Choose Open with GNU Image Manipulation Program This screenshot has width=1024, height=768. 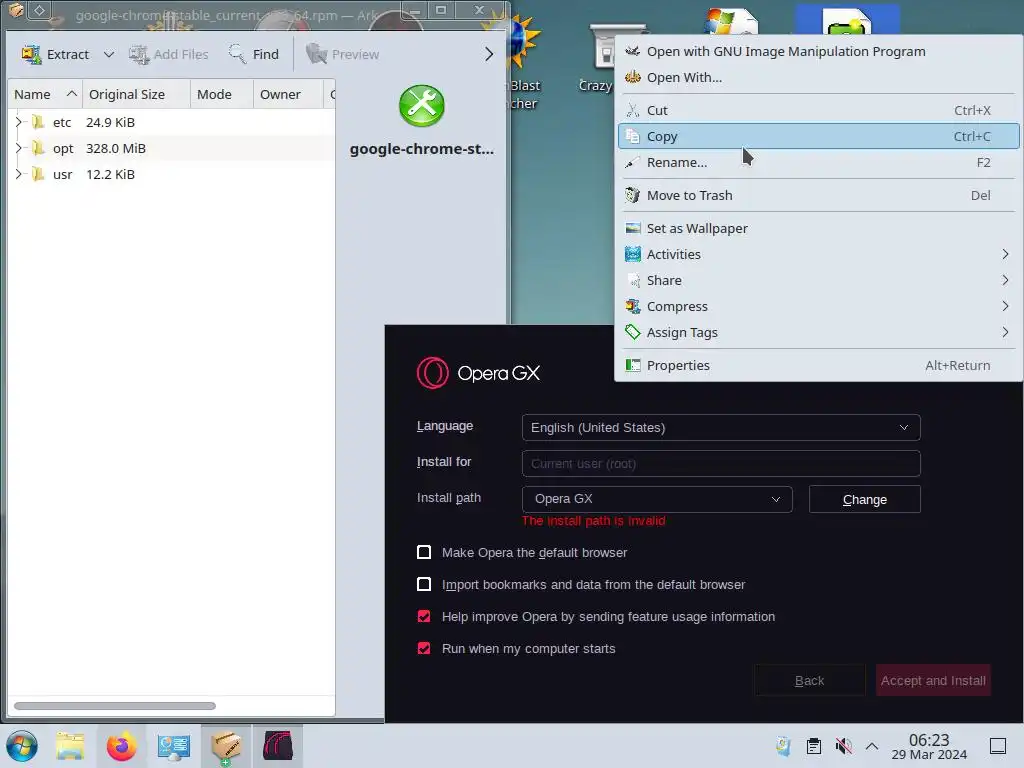click(x=818, y=52)
